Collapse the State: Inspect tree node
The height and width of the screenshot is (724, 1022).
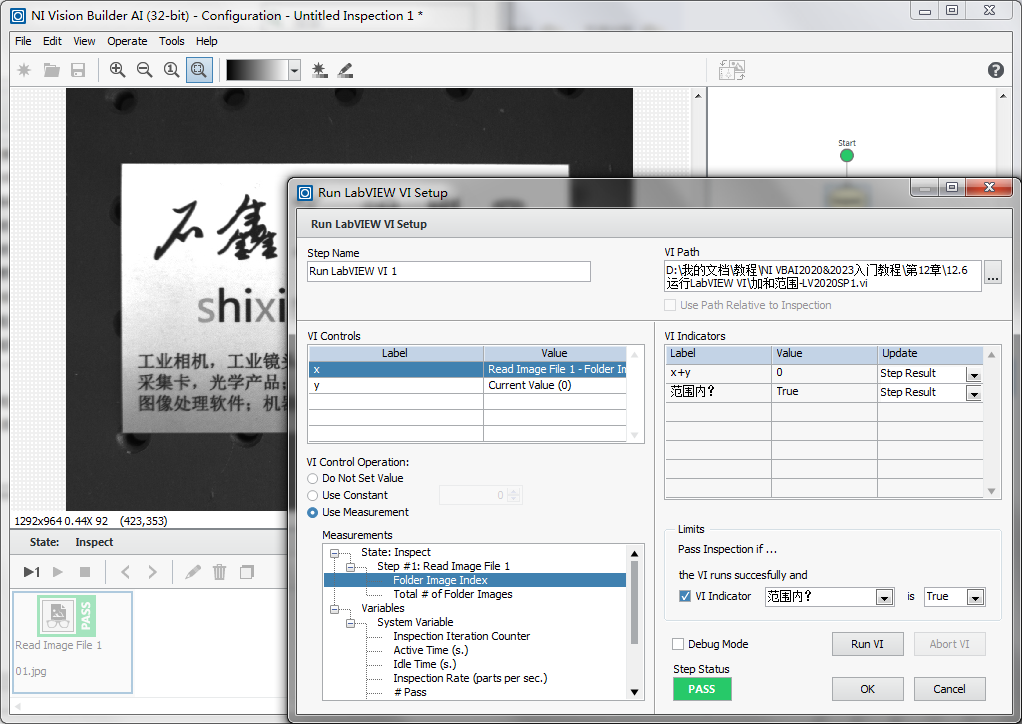[334, 553]
